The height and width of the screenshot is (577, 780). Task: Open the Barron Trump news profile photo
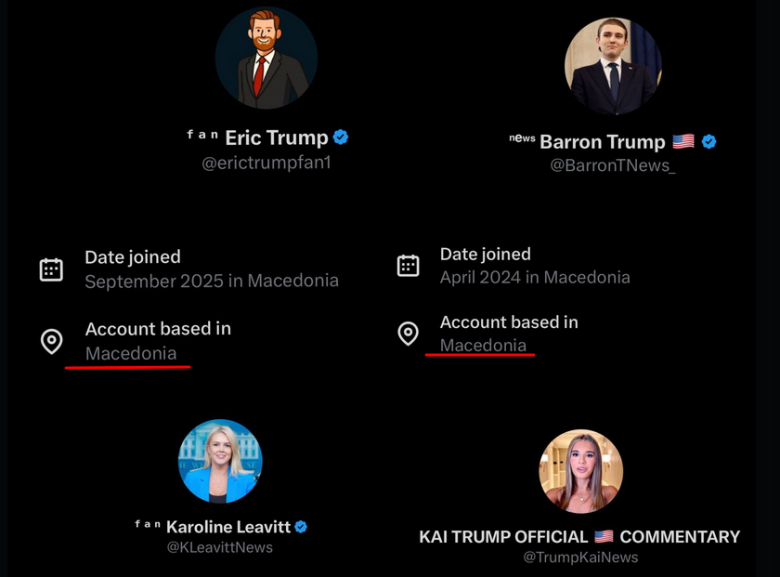613,66
